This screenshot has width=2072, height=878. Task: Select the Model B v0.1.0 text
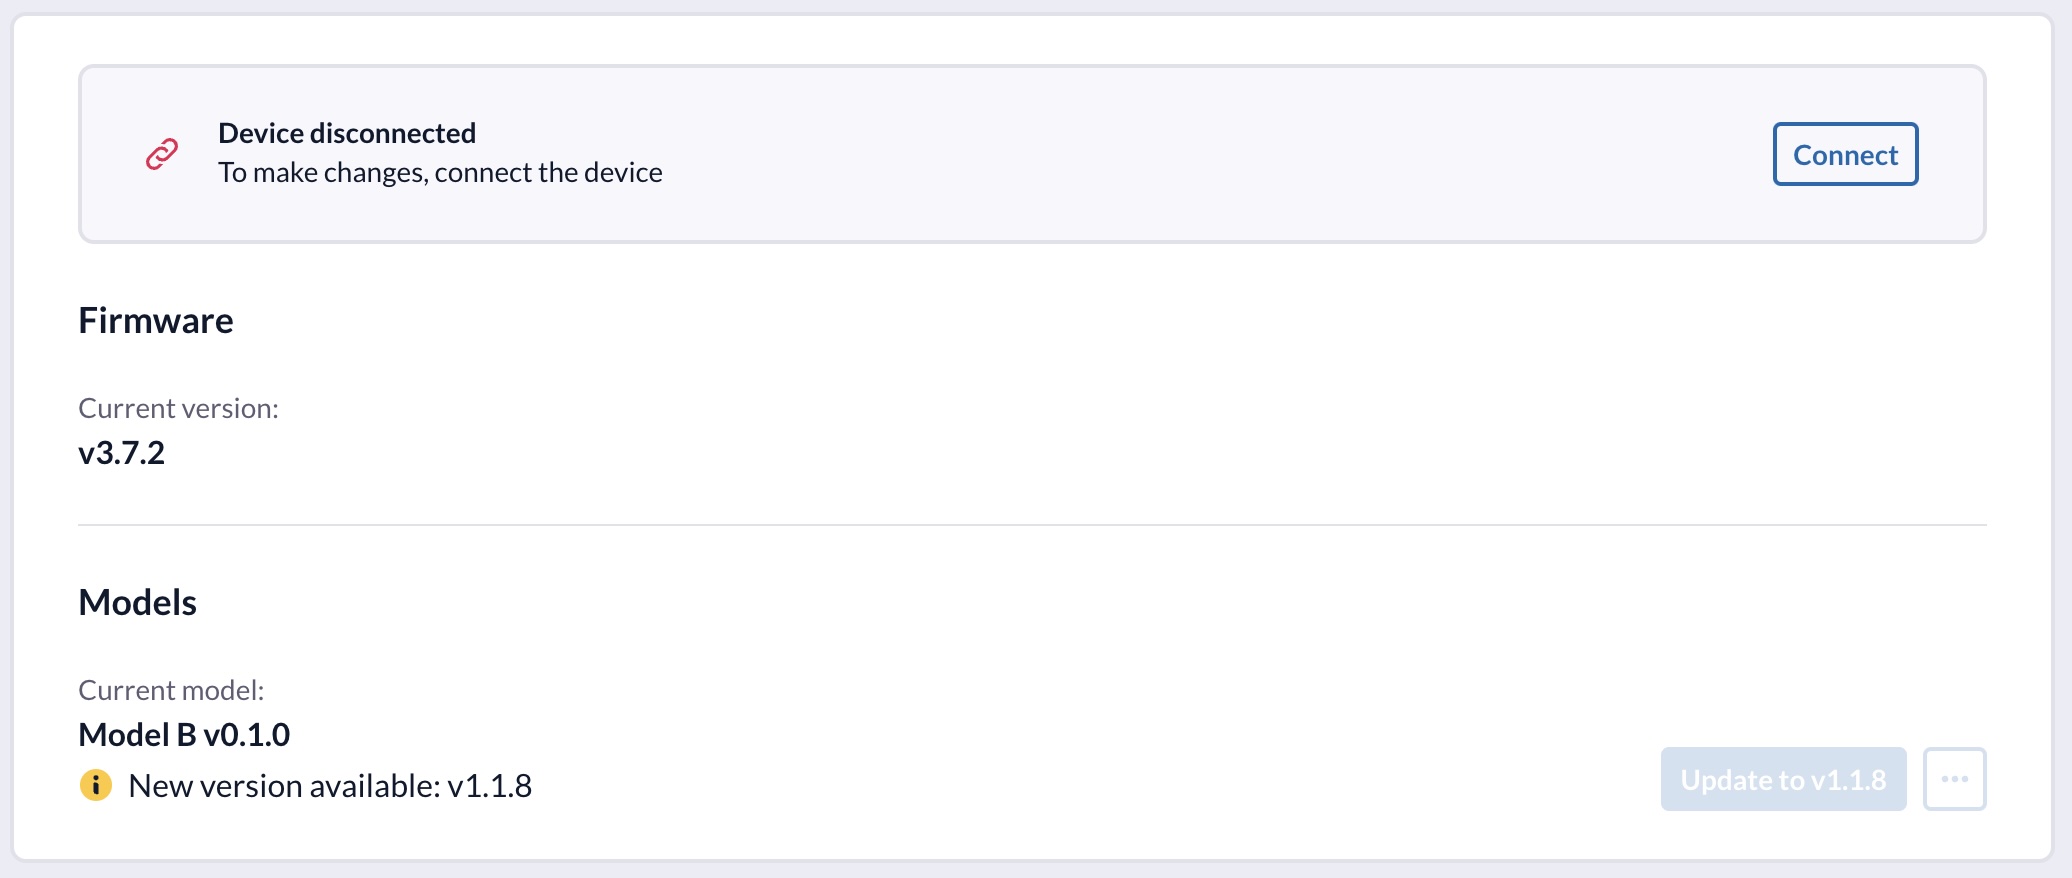tap(184, 735)
